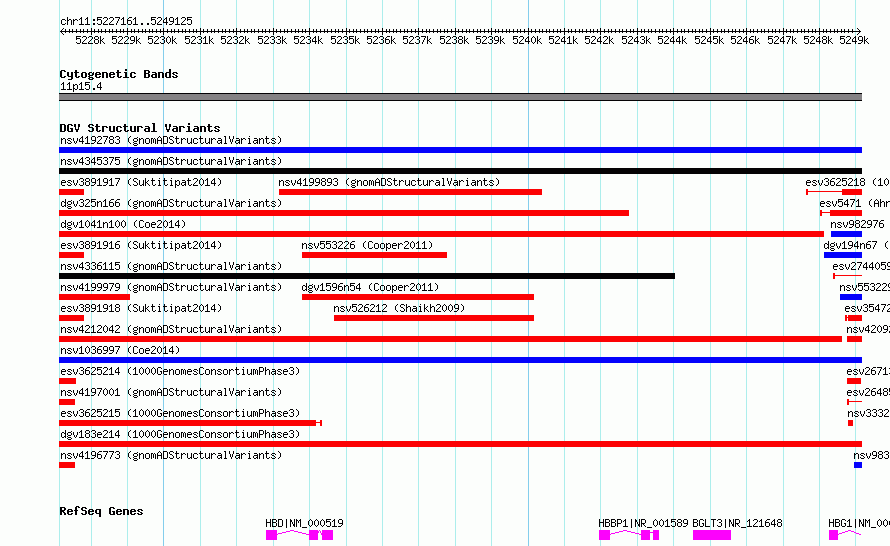Open the HBD NM_000519 gene label
The height and width of the screenshot is (546, 890).
304,523
